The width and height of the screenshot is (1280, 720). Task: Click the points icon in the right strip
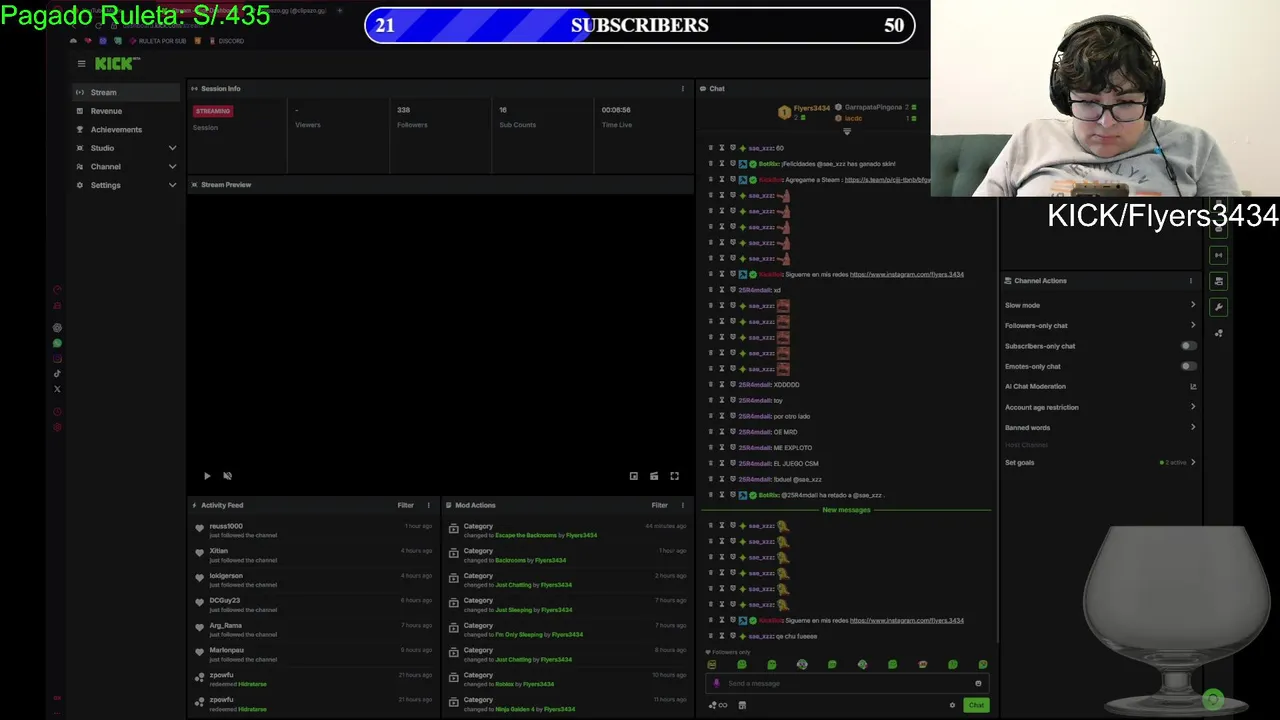1219,333
